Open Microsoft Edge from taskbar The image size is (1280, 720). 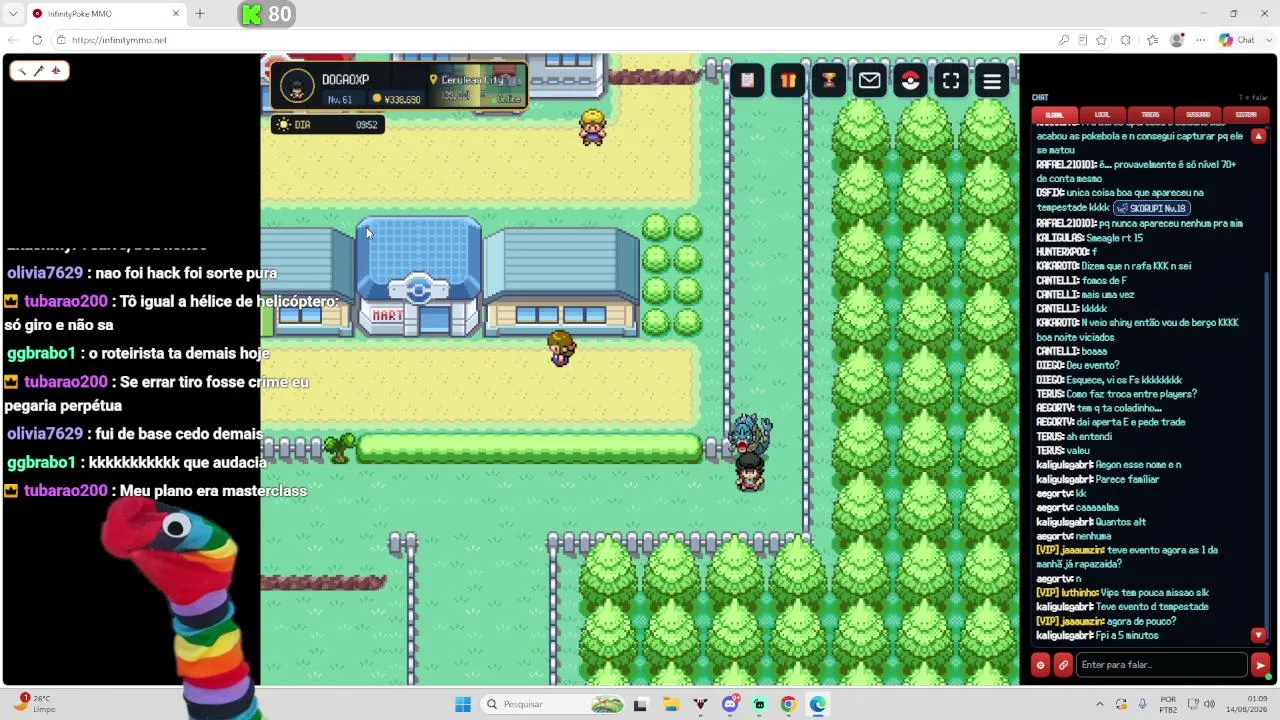tap(818, 704)
